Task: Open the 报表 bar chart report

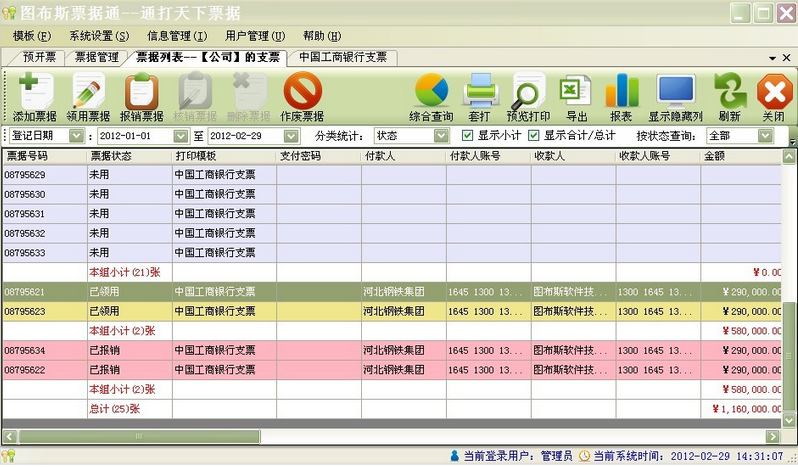Action: 621,97
